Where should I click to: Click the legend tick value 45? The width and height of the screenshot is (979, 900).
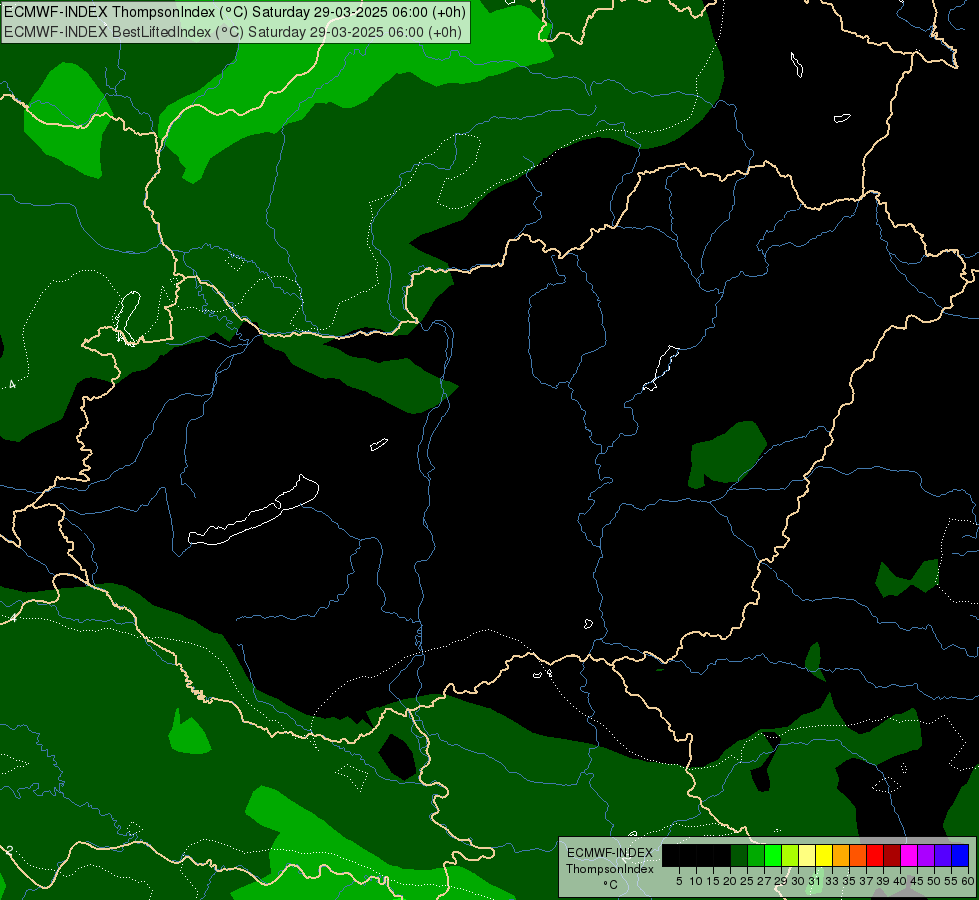[x=917, y=881]
